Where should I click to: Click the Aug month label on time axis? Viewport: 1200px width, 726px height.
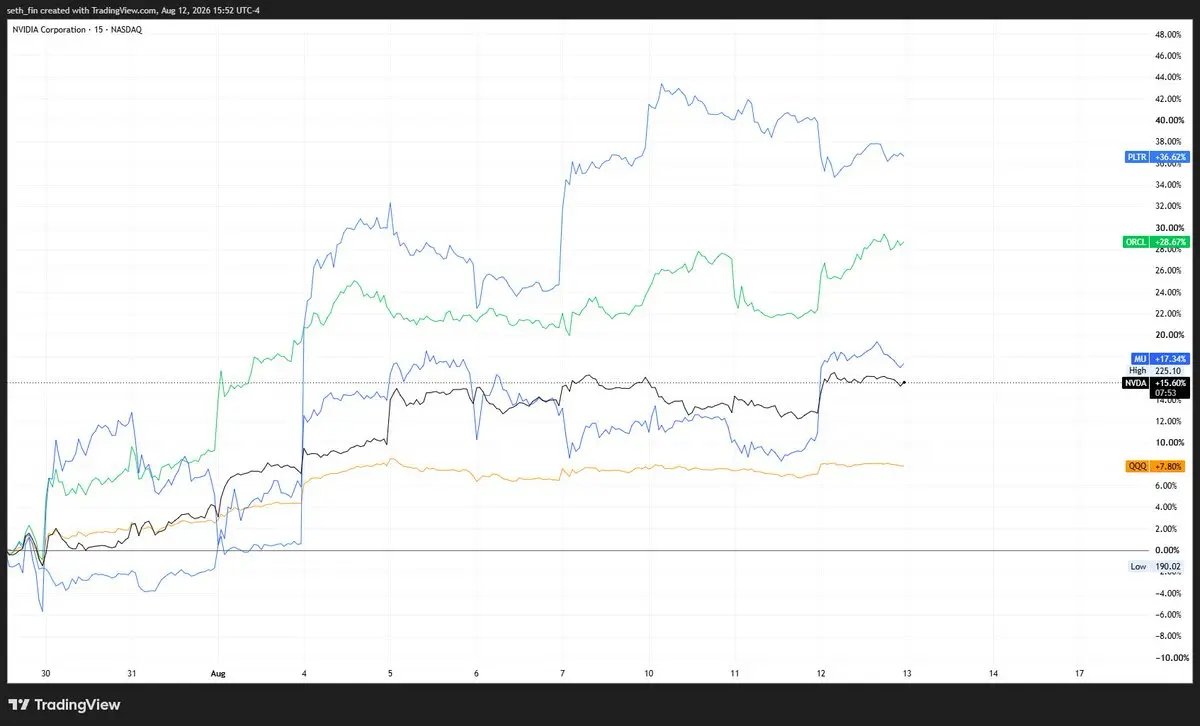218,674
